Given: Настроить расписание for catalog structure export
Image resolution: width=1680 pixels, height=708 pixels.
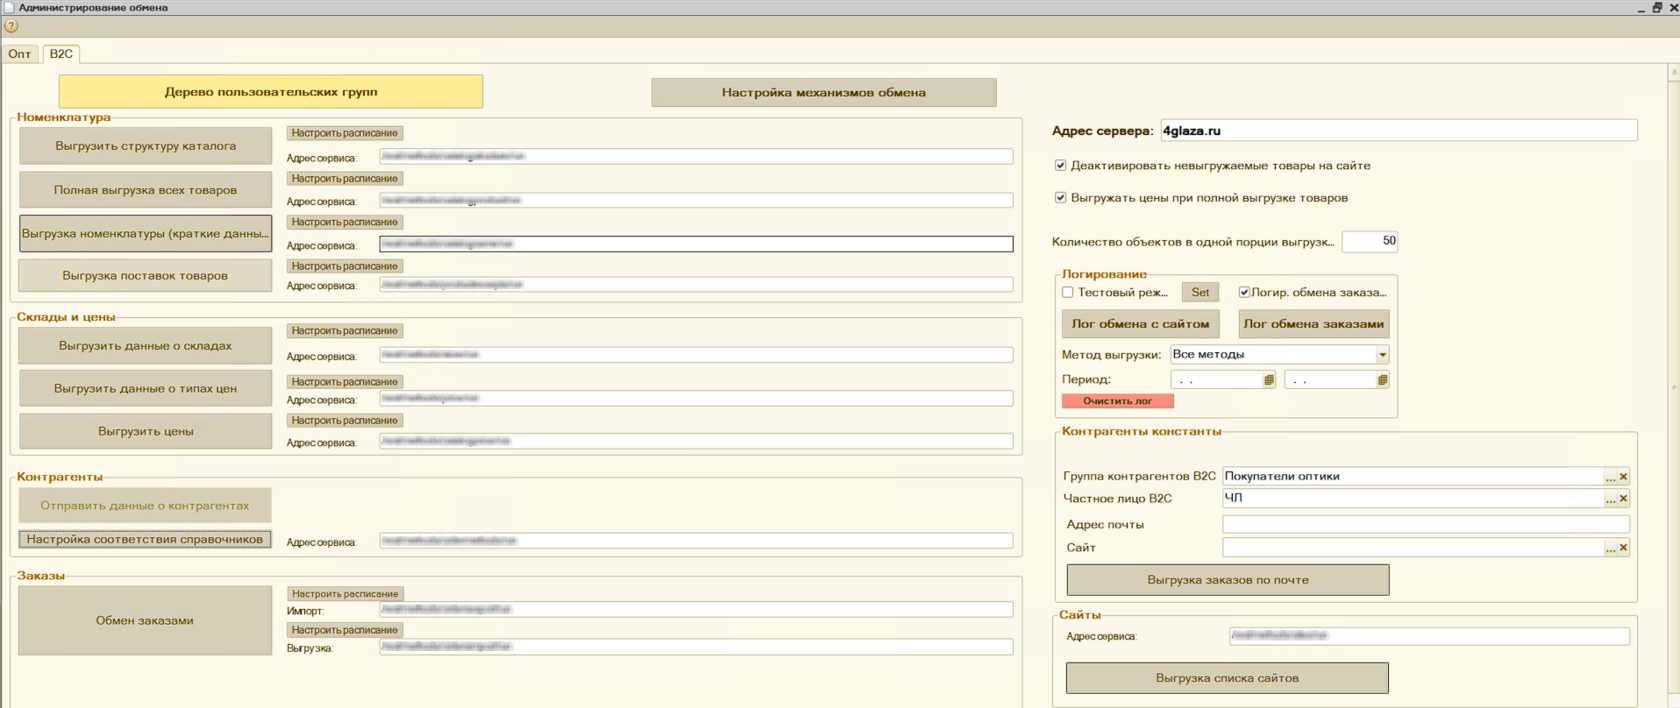Looking at the screenshot, I should coord(345,133).
